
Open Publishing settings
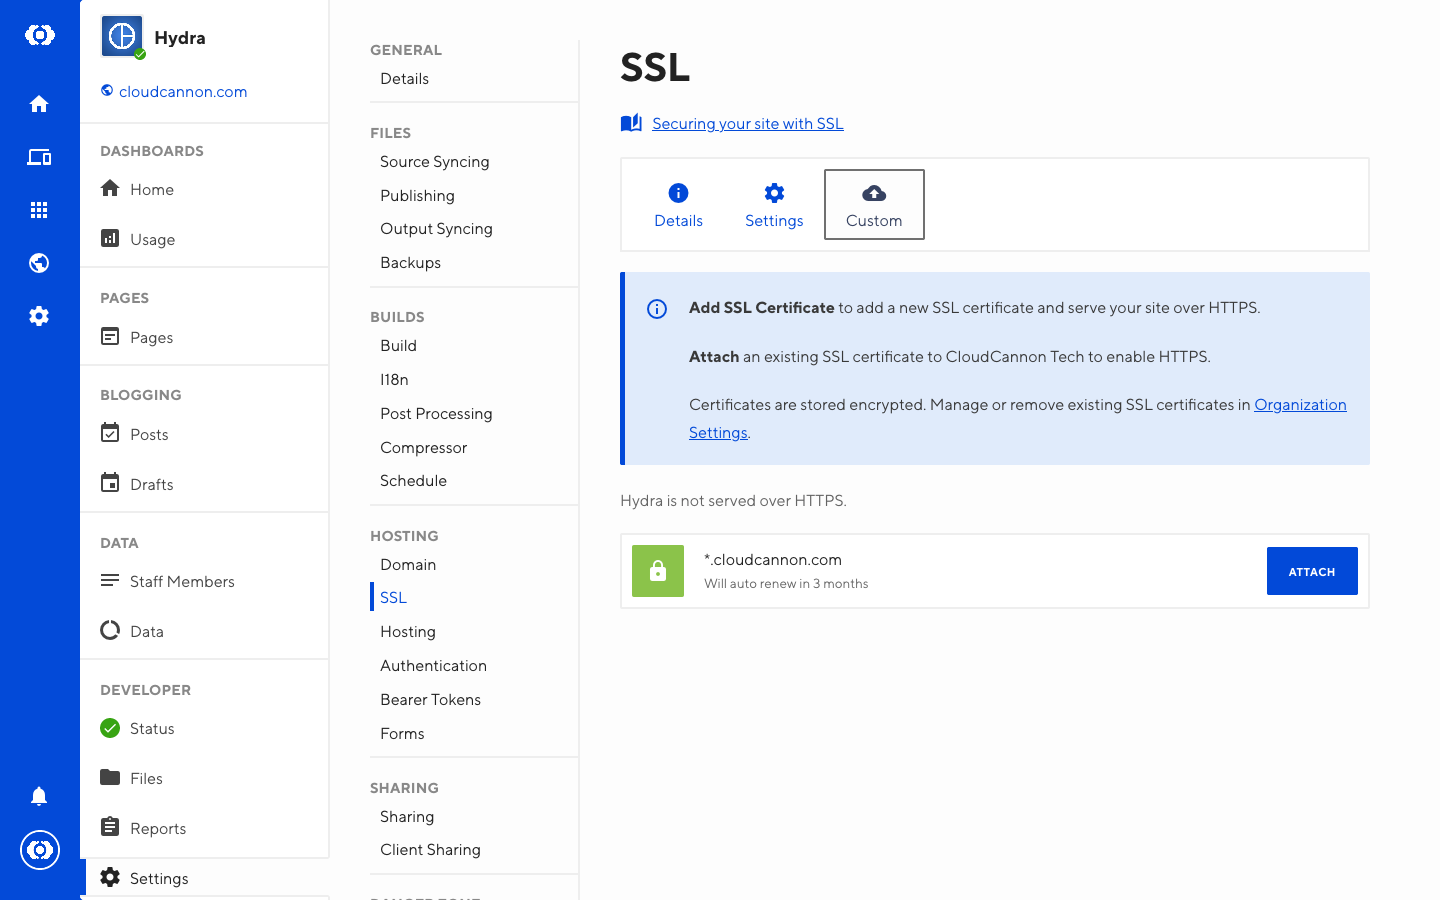point(417,196)
